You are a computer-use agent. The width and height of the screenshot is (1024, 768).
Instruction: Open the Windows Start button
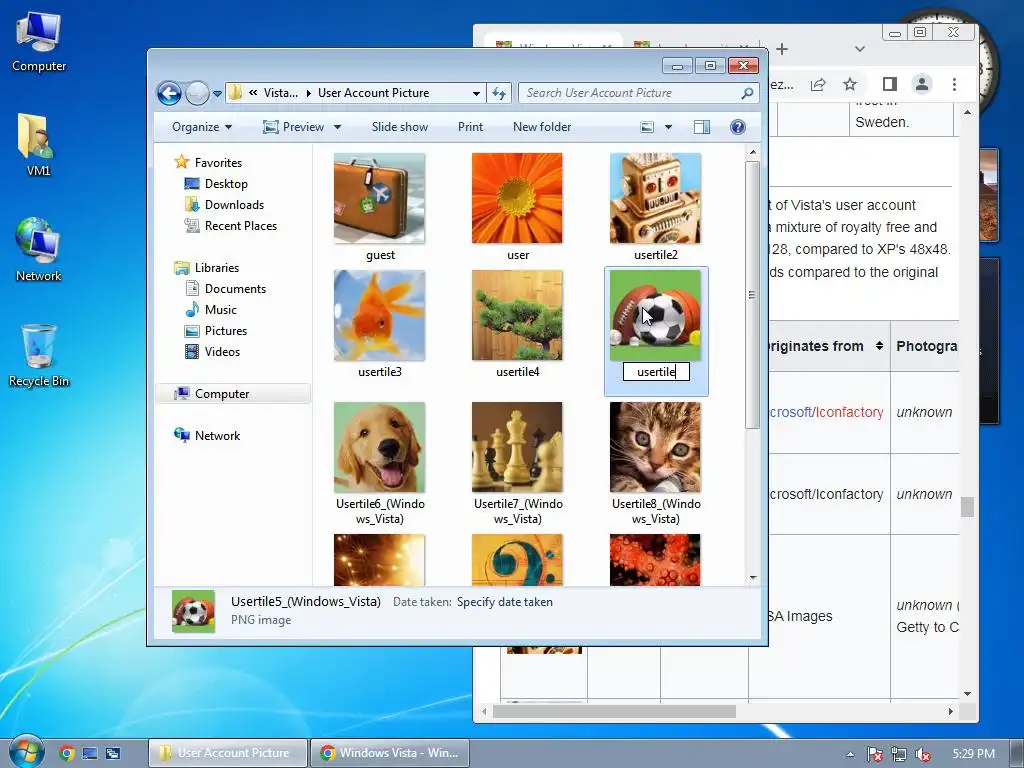click(x=27, y=751)
